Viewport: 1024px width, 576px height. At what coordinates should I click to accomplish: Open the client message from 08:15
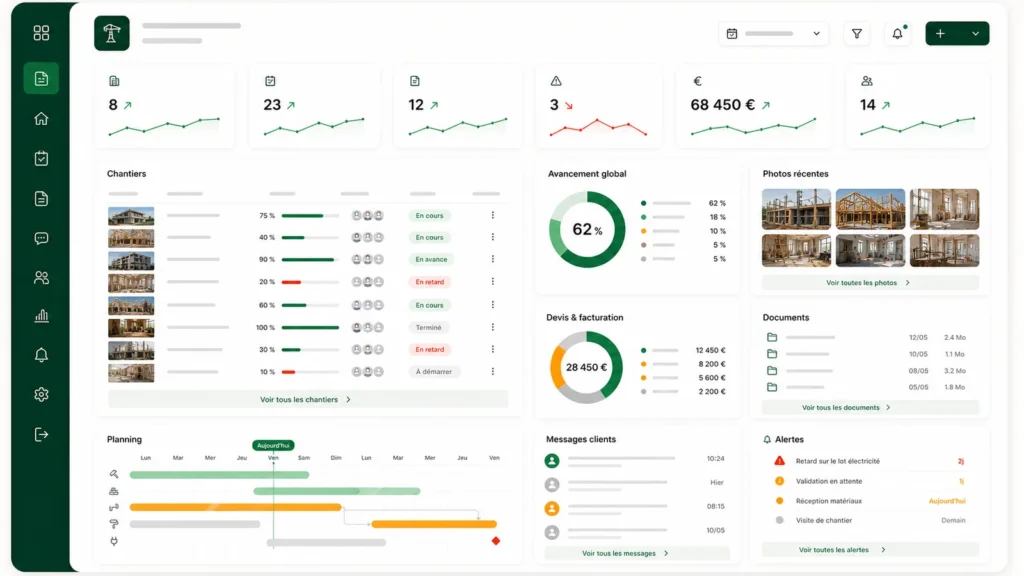coord(635,508)
